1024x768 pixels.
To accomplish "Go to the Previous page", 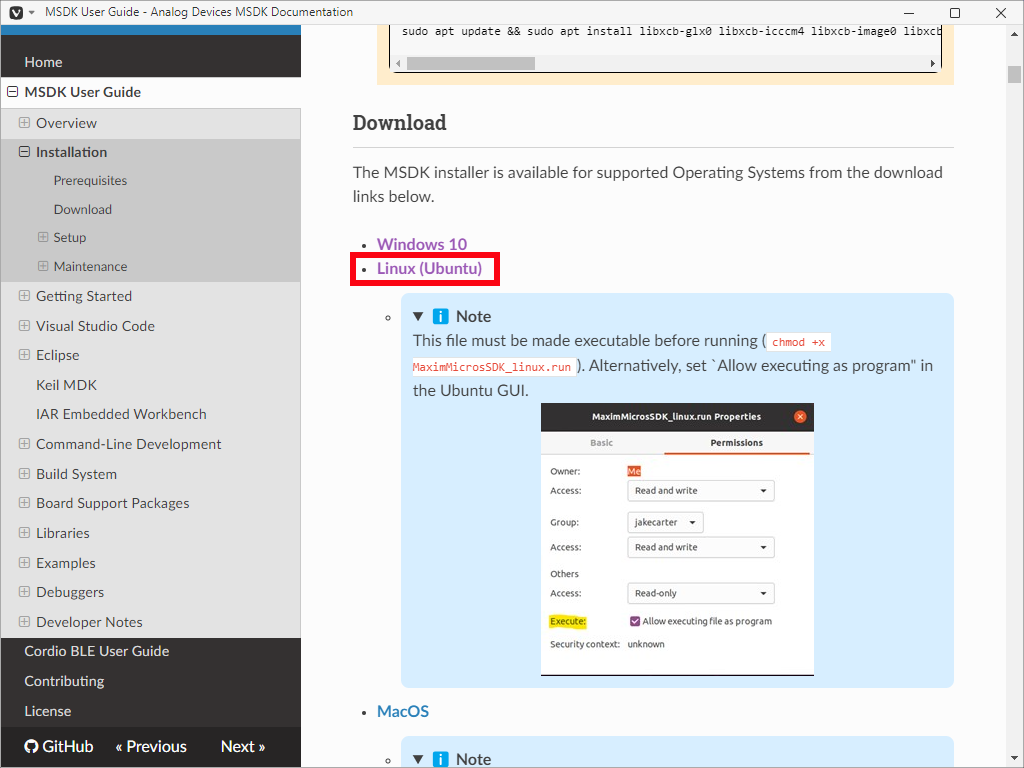I will [151, 746].
